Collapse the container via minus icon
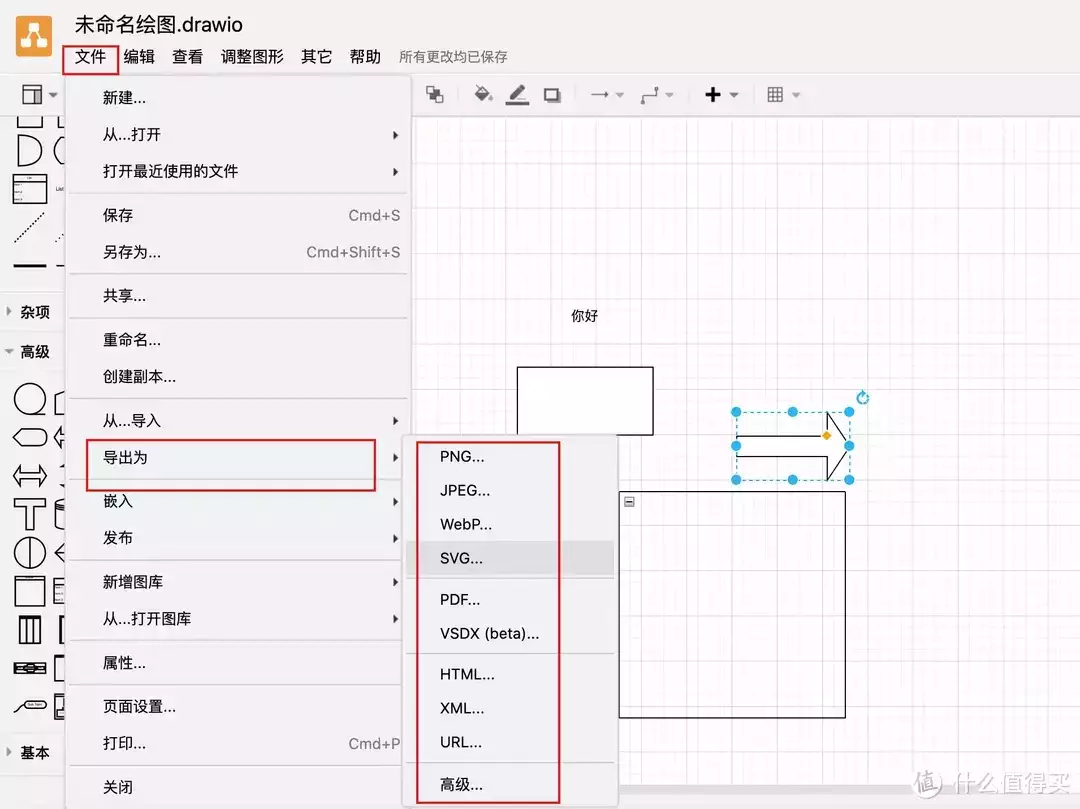This screenshot has height=809, width=1080. (x=629, y=502)
